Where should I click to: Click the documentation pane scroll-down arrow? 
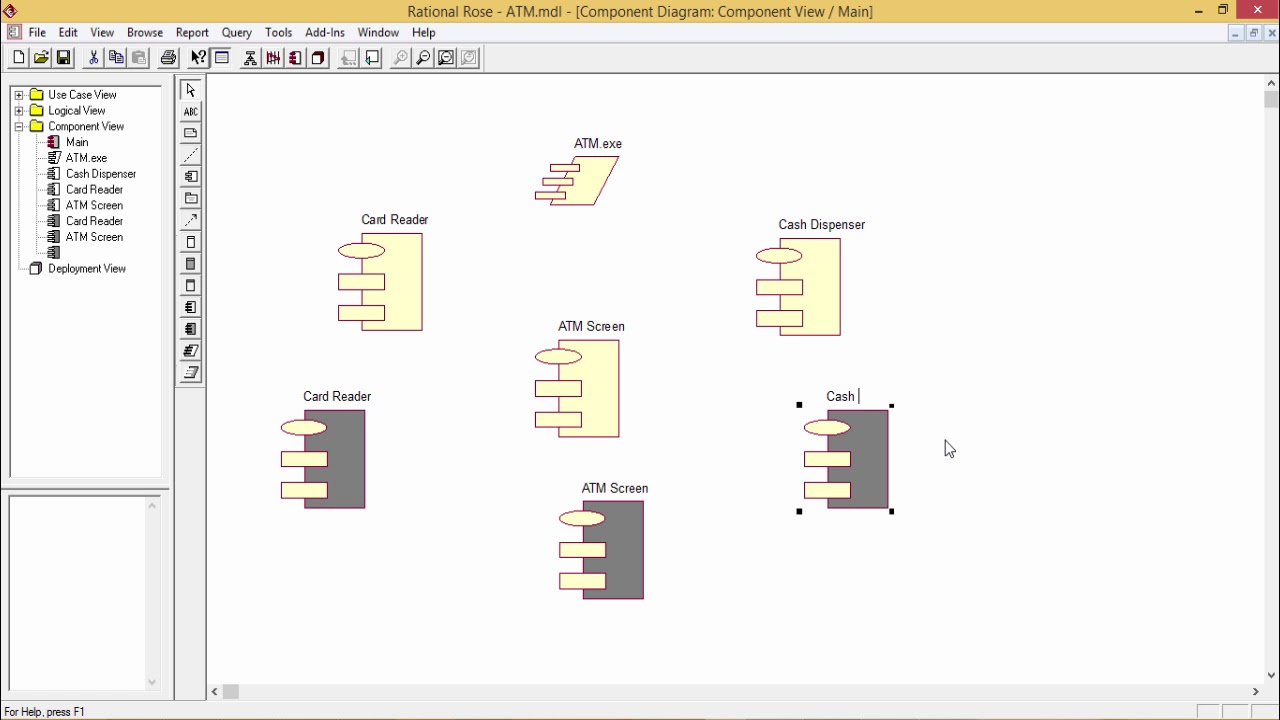point(152,682)
